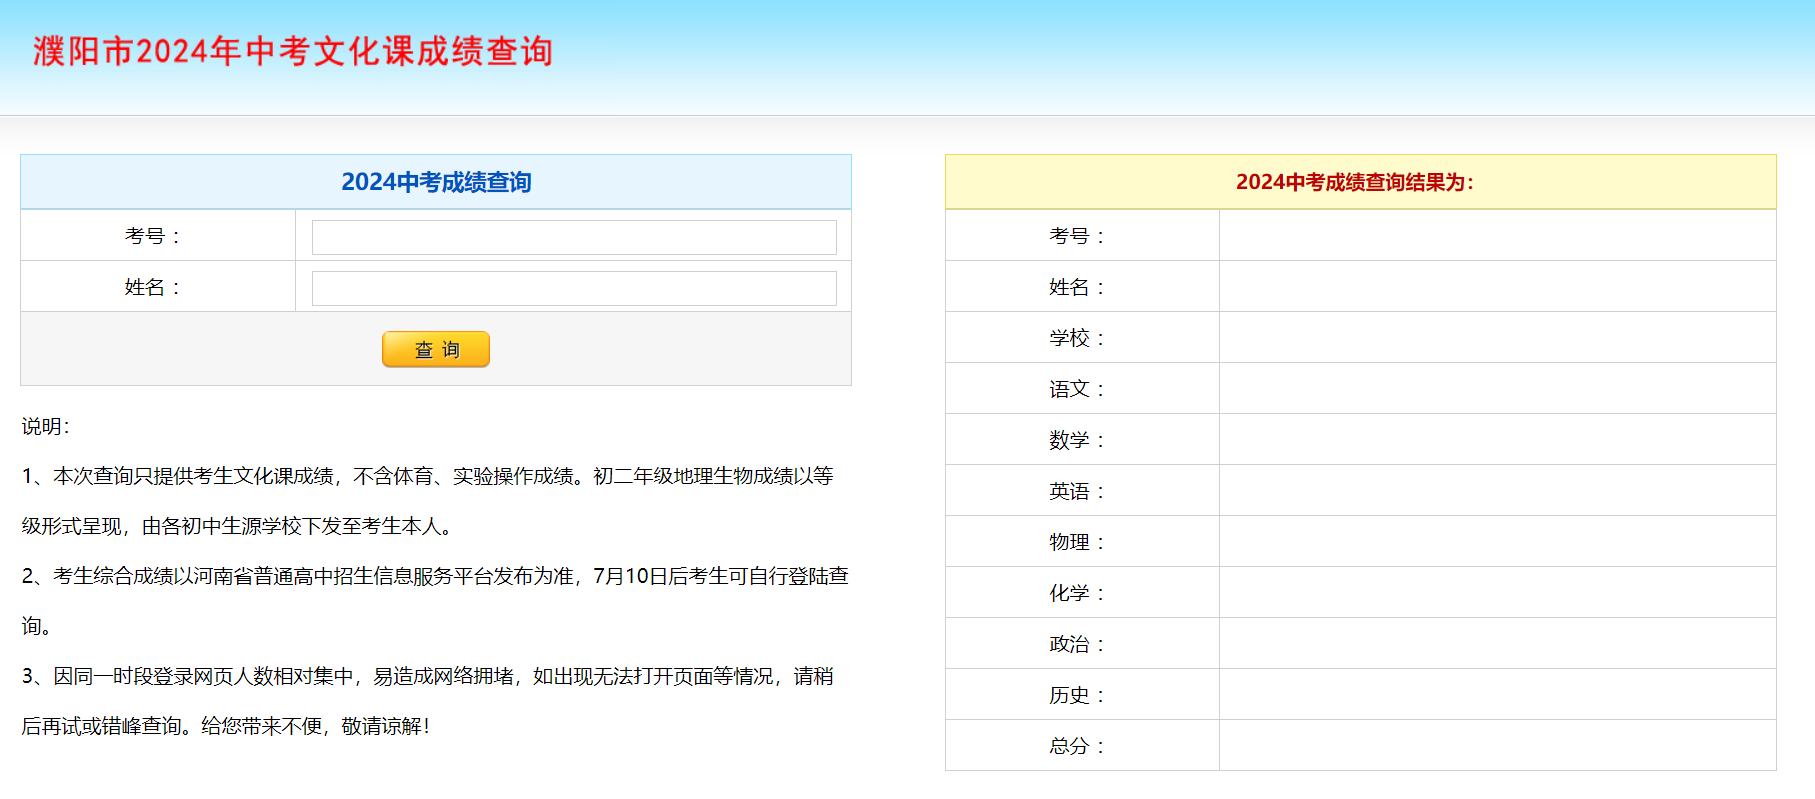This screenshot has width=1815, height=799.
Task: Click the 总分 total score row label
Action: coord(1076,746)
